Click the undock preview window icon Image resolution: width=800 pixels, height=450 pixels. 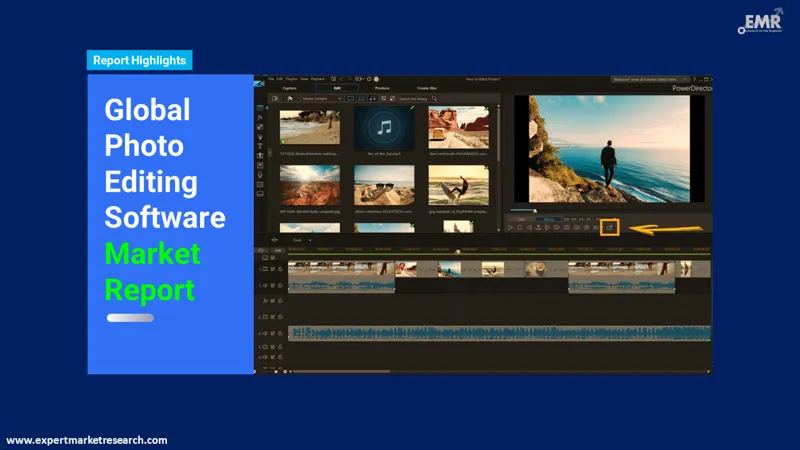(609, 227)
